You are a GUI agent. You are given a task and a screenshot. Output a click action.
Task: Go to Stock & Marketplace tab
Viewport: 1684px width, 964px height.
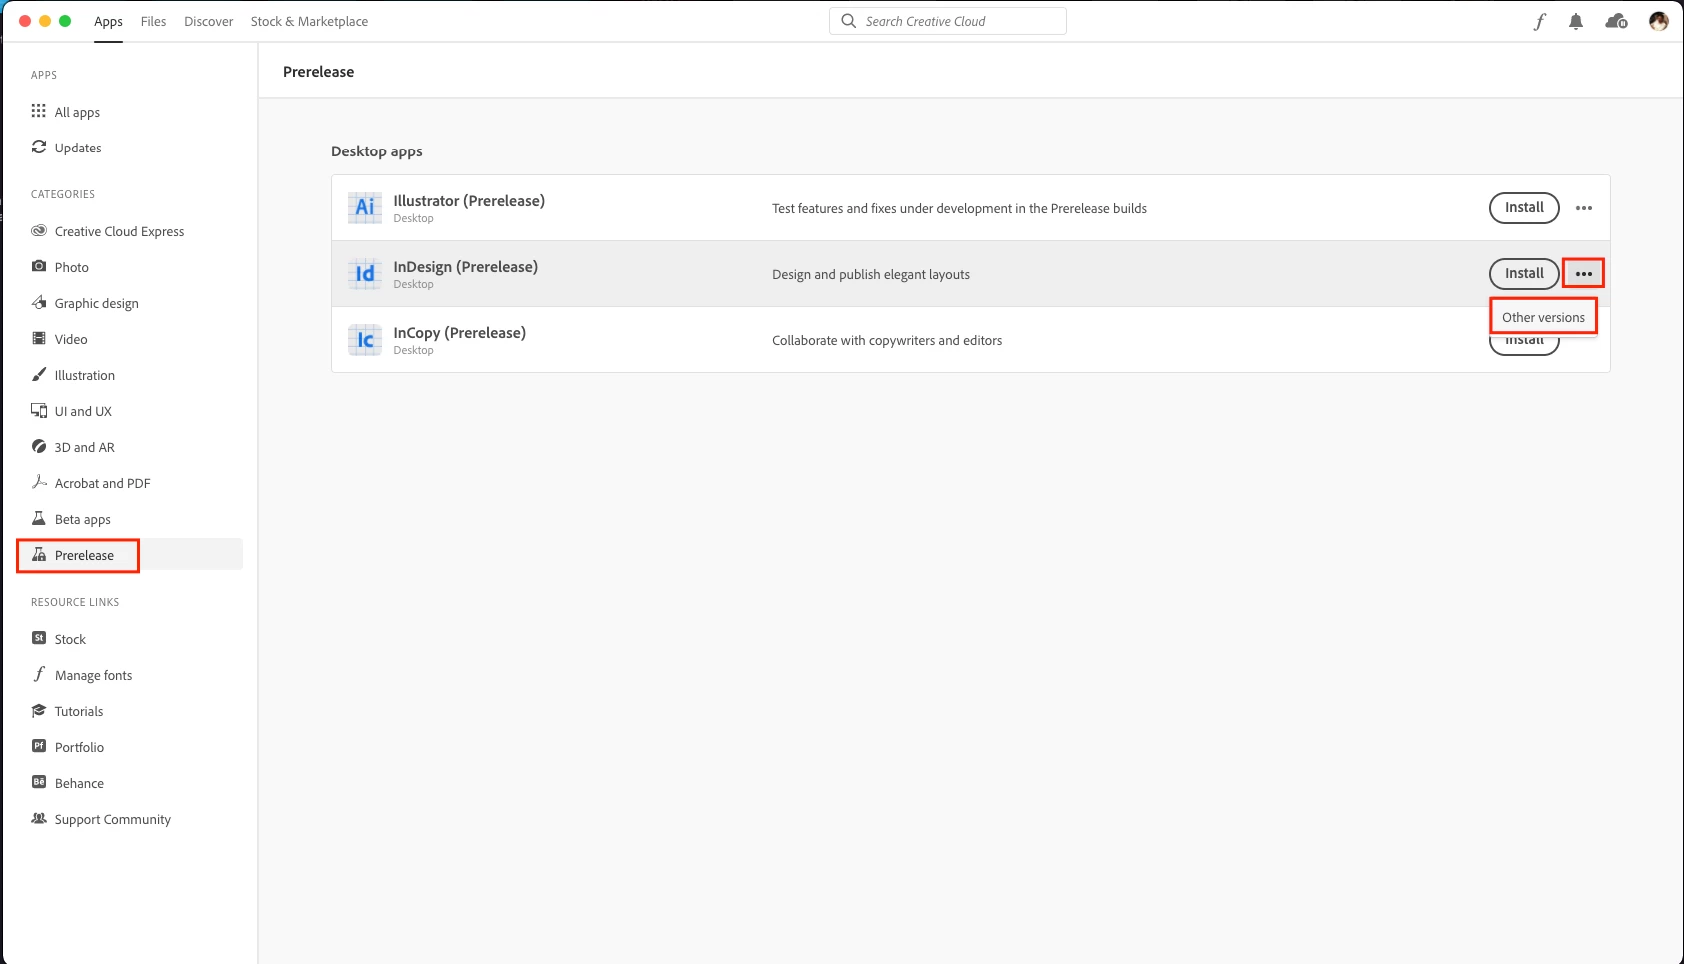(309, 21)
